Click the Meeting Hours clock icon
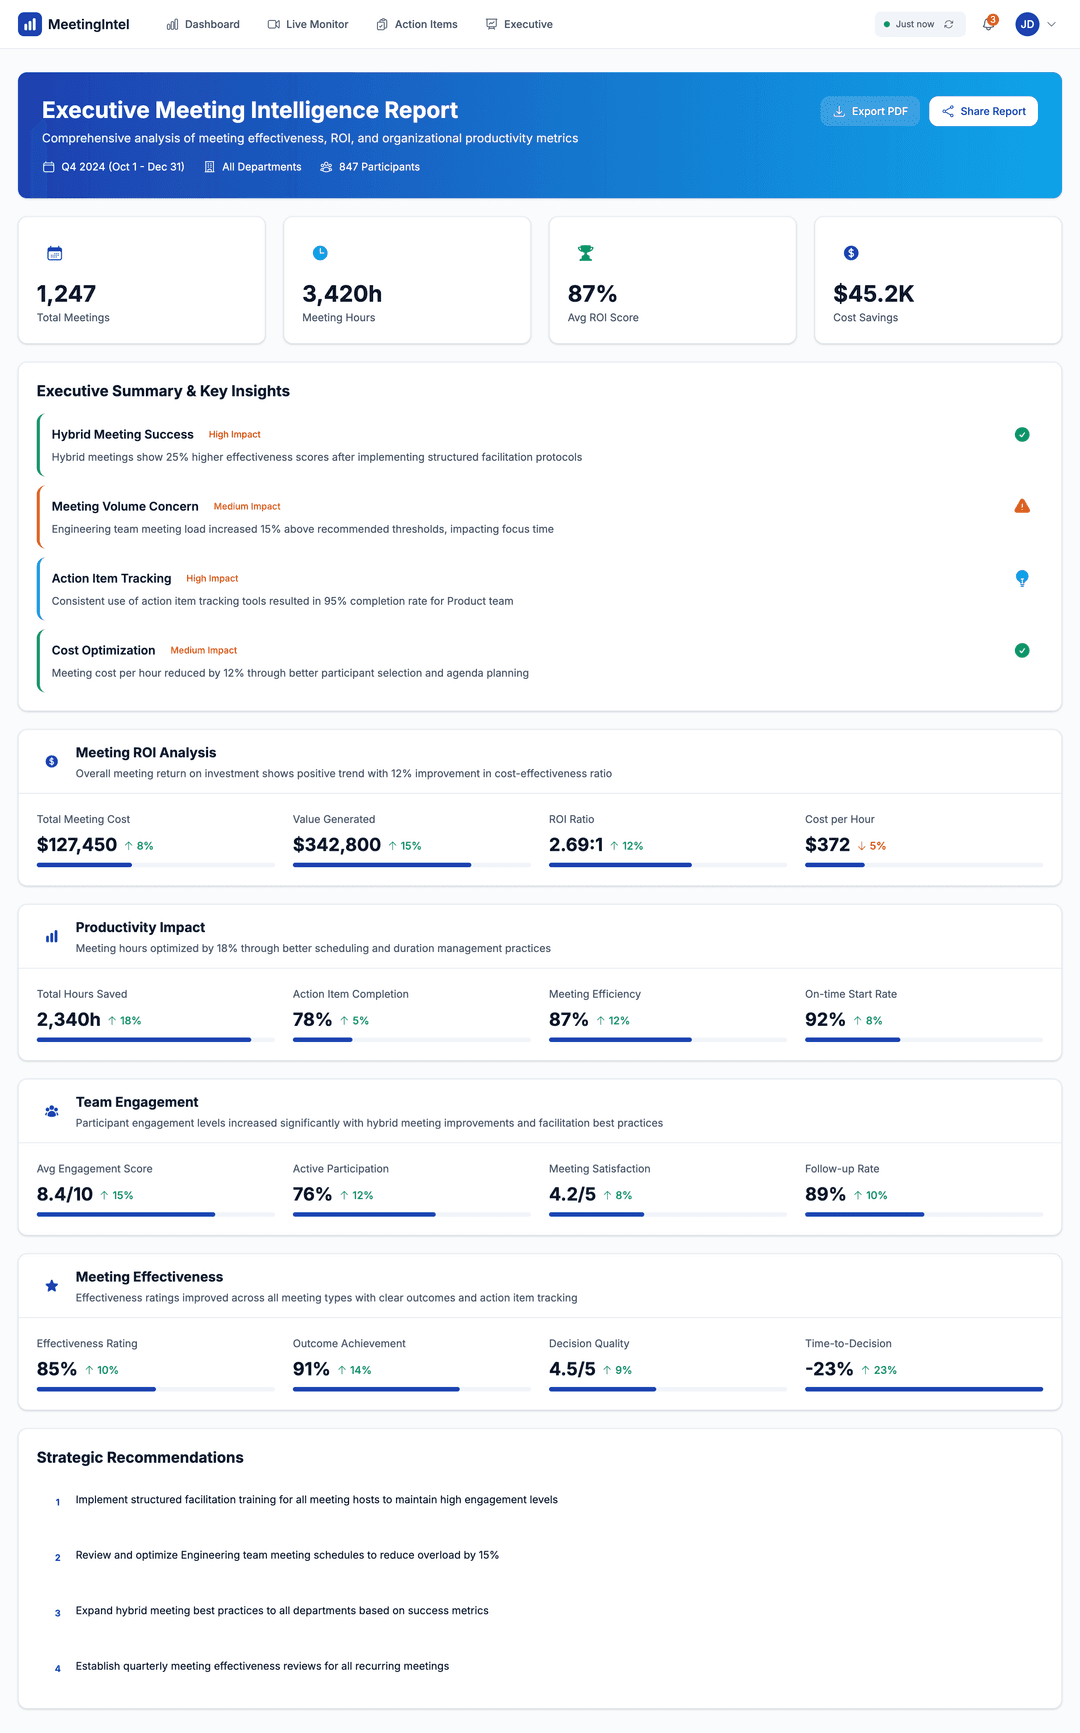This screenshot has width=1080, height=1733. click(x=320, y=254)
